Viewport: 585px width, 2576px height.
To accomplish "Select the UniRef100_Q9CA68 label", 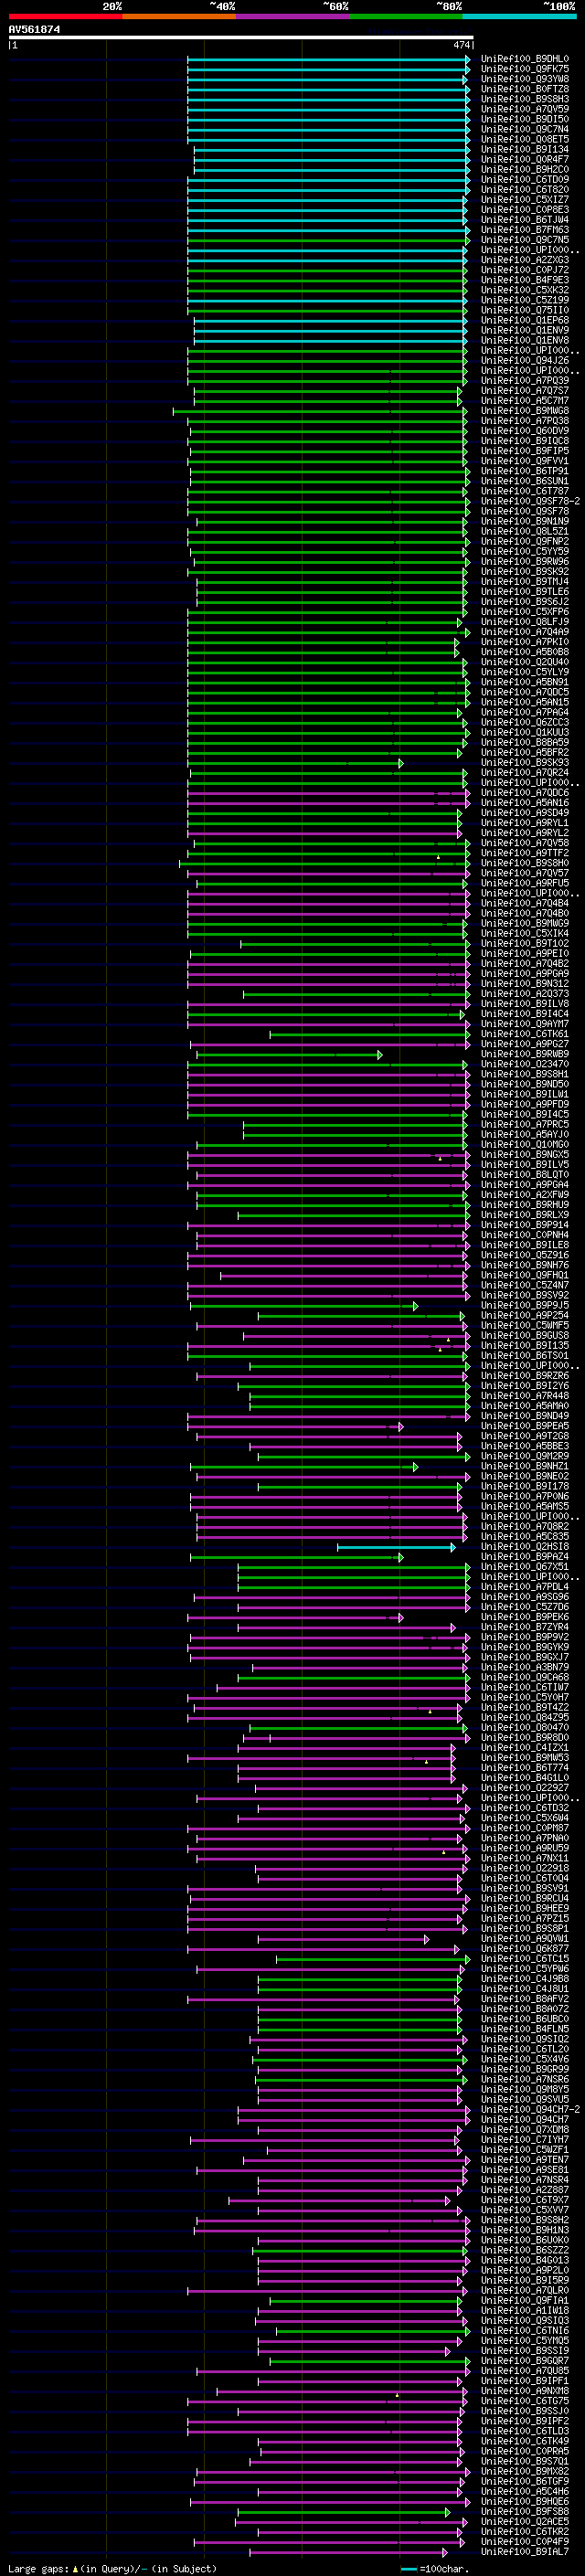I will click(x=524, y=1678).
